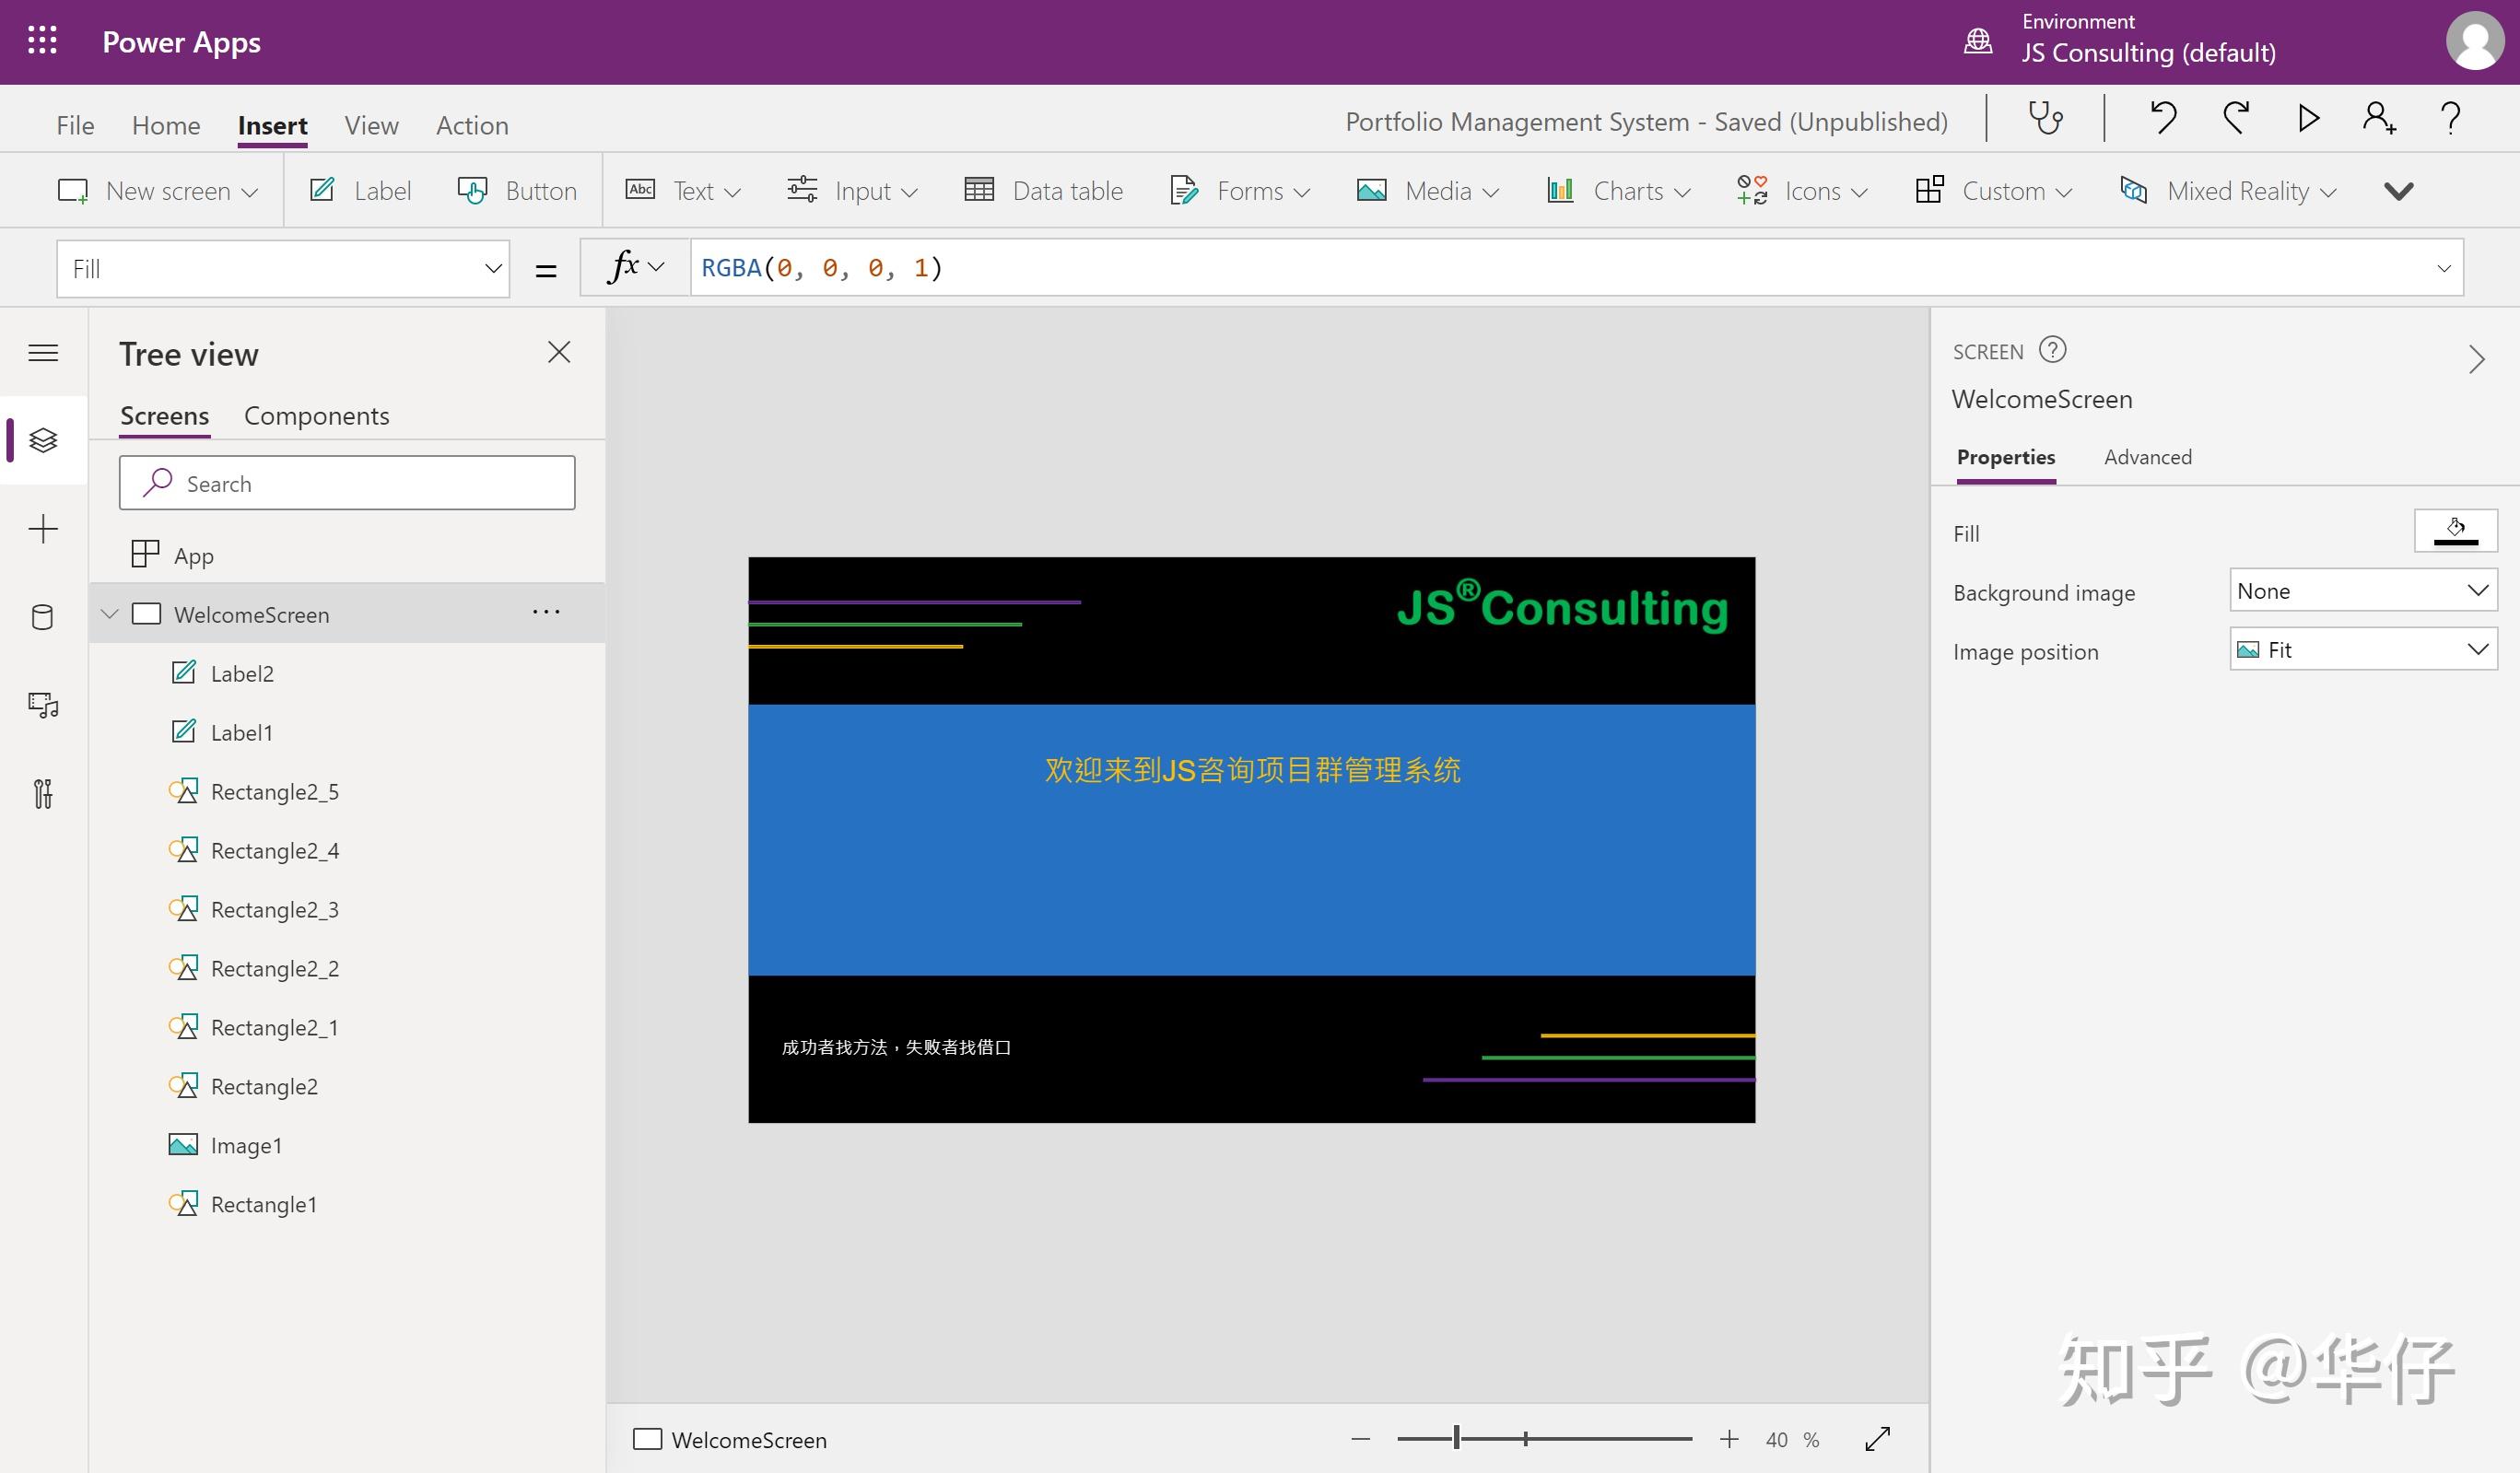Select Label1 in tree view

click(x=347, y=732)
